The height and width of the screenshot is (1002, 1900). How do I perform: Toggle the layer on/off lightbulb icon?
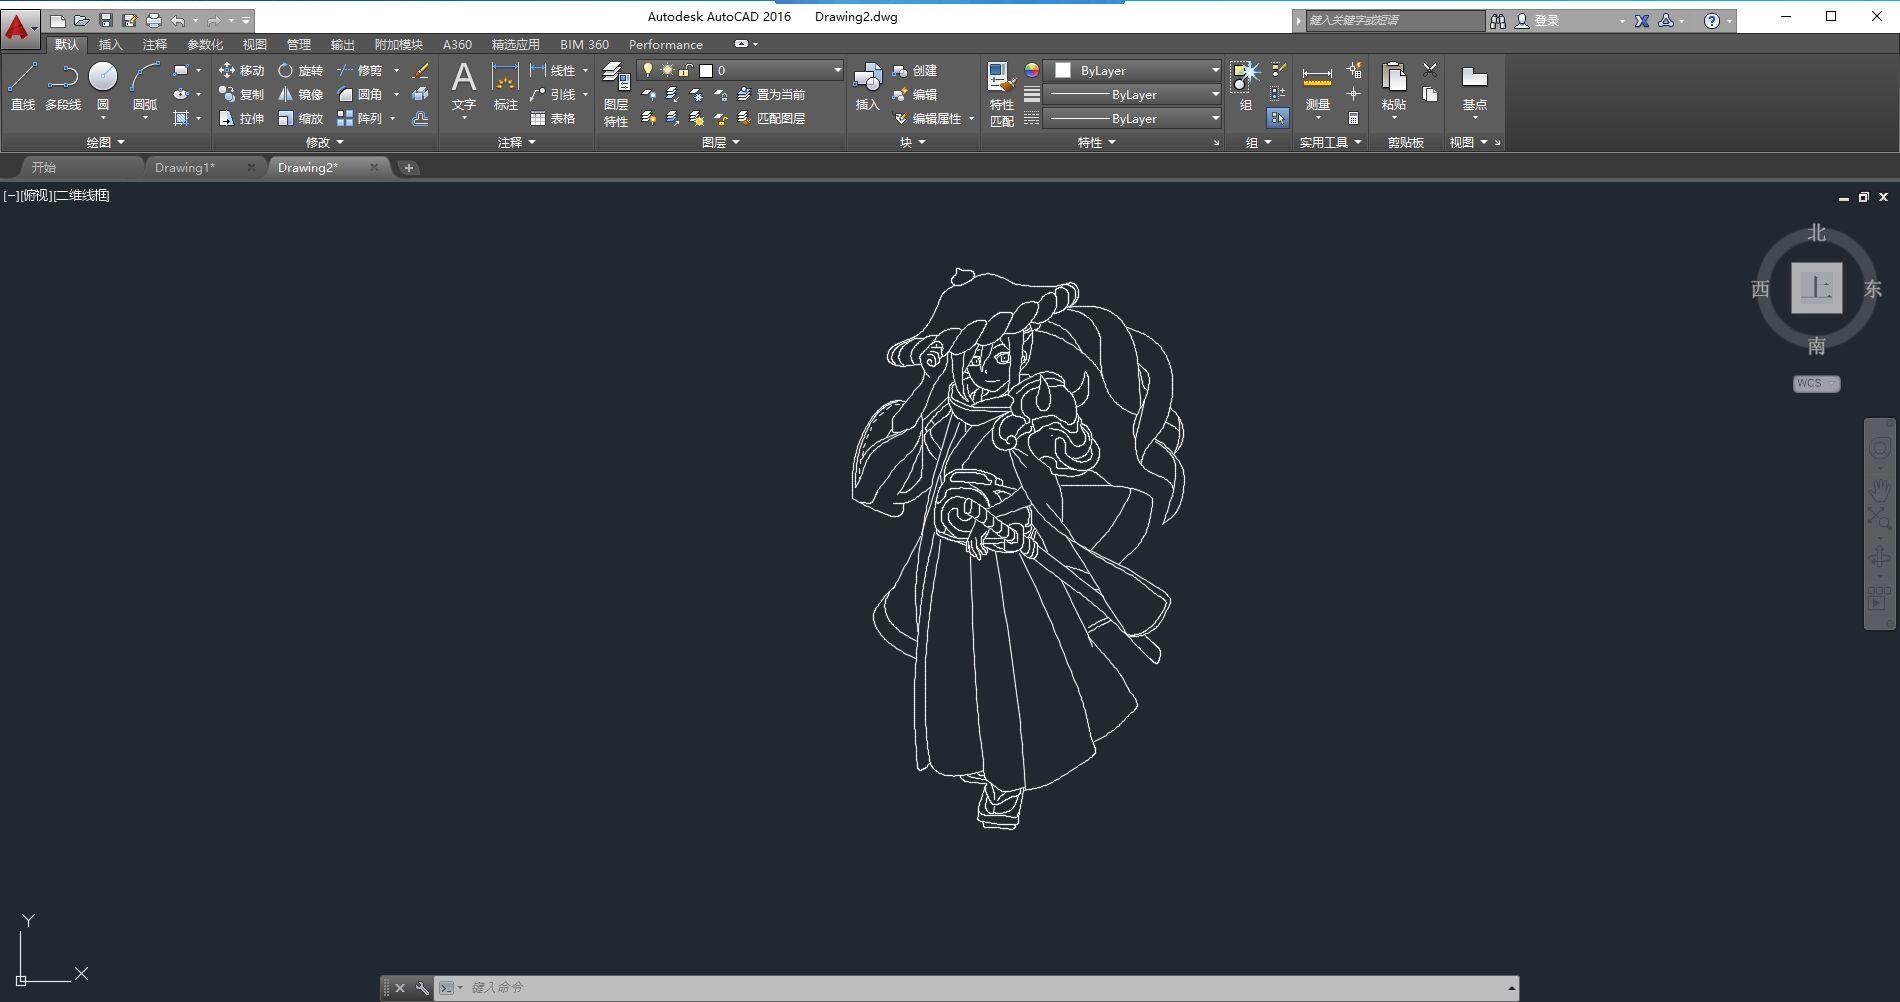coord(648,70)
